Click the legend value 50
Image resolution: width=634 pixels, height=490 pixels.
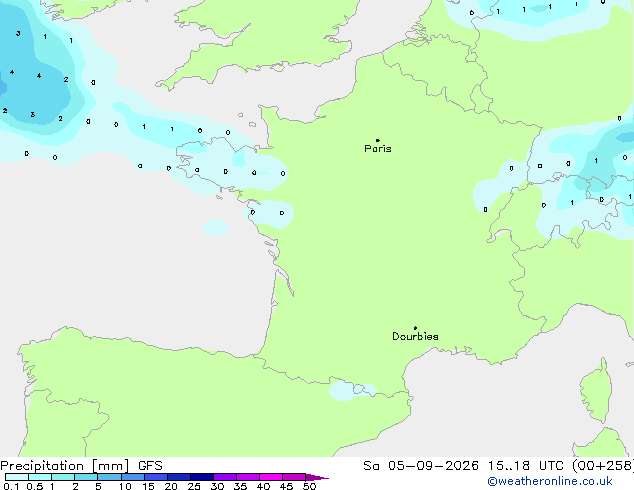[x=309, y=486]
